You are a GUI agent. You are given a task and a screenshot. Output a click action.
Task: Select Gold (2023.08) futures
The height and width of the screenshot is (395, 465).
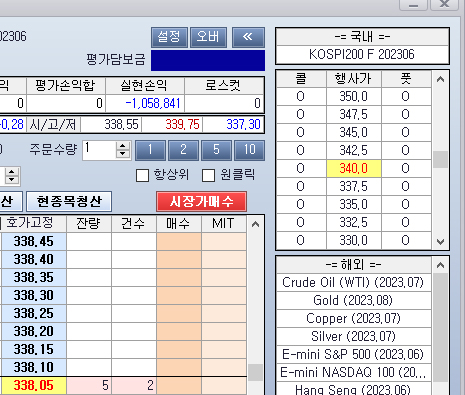[353, 301]
